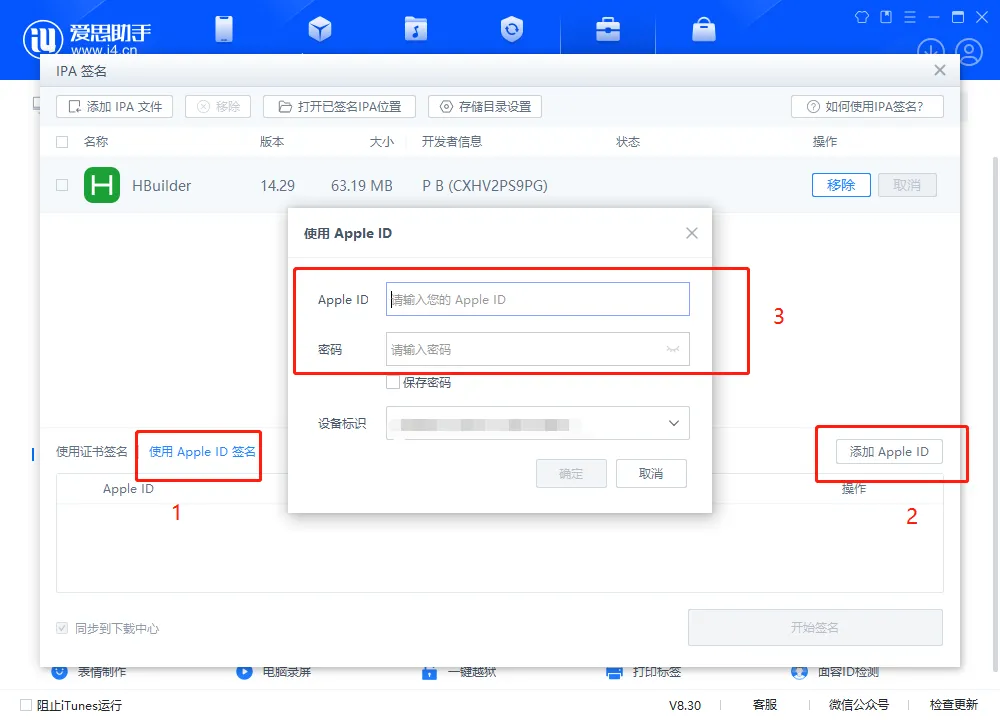Click 添加 Apple ID button

pyautogui.click(x=889, y=452)
